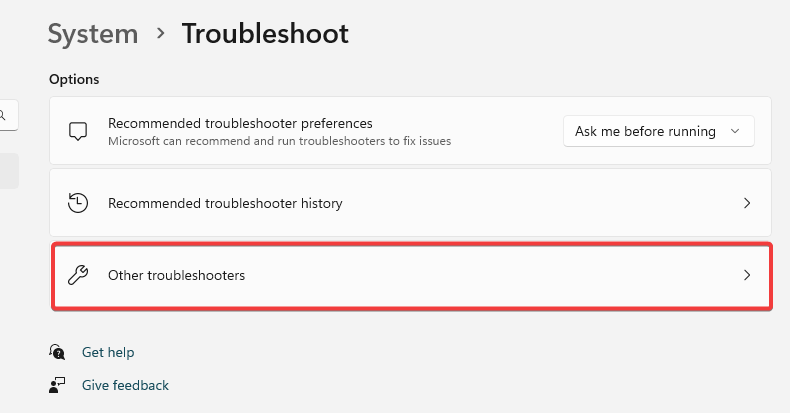Click the Get help icon
Viewport: 790px width, 413px height.
point(58,352)
